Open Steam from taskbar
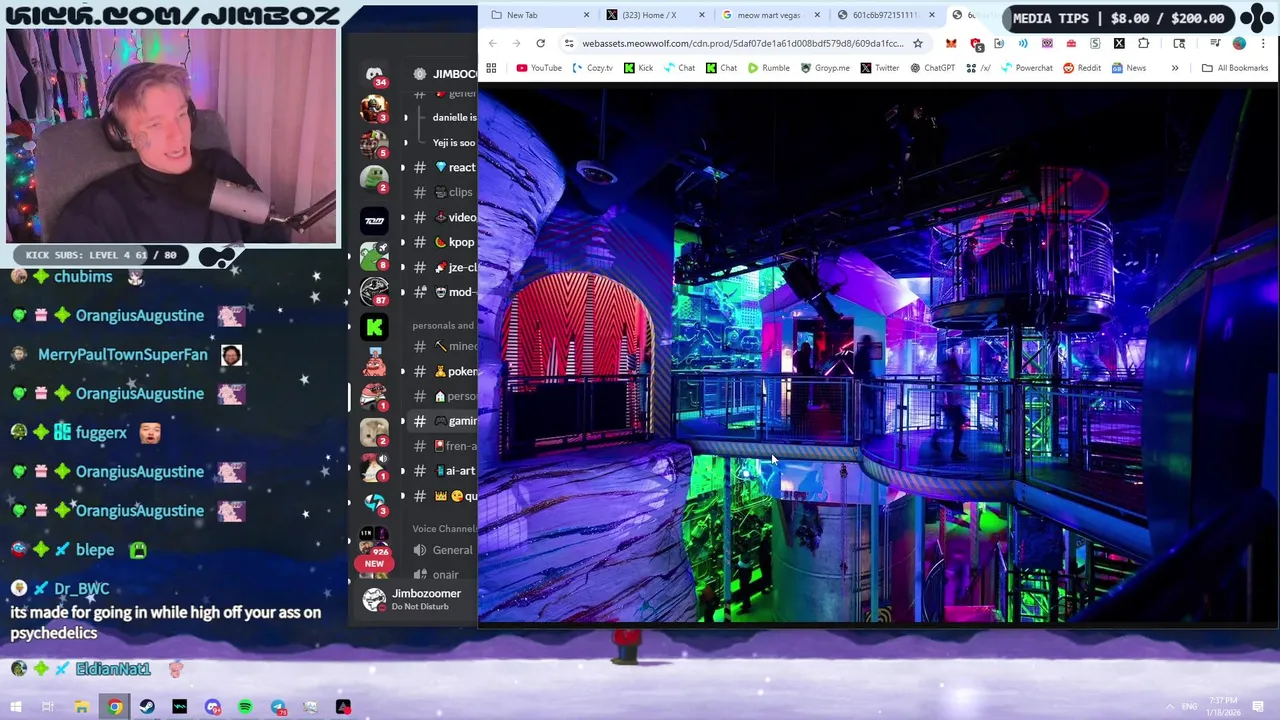1280x720 pixels. click(147, 707)
